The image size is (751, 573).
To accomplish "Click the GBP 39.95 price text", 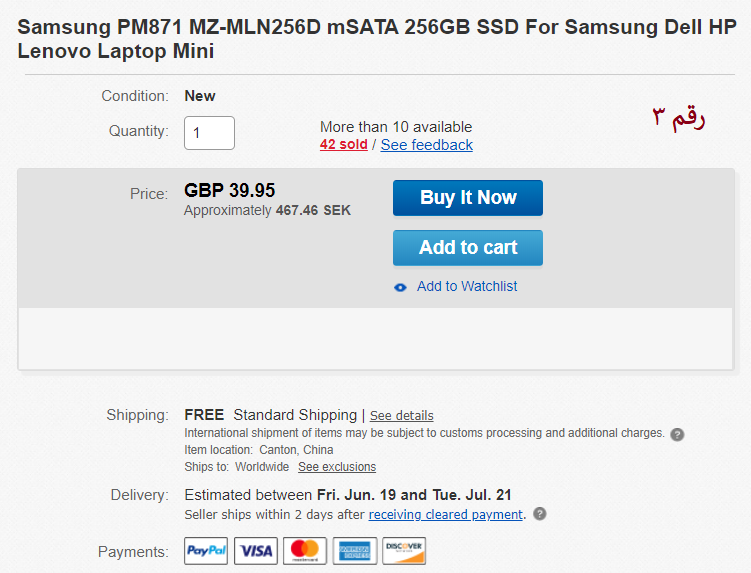I will click(230, 190).
